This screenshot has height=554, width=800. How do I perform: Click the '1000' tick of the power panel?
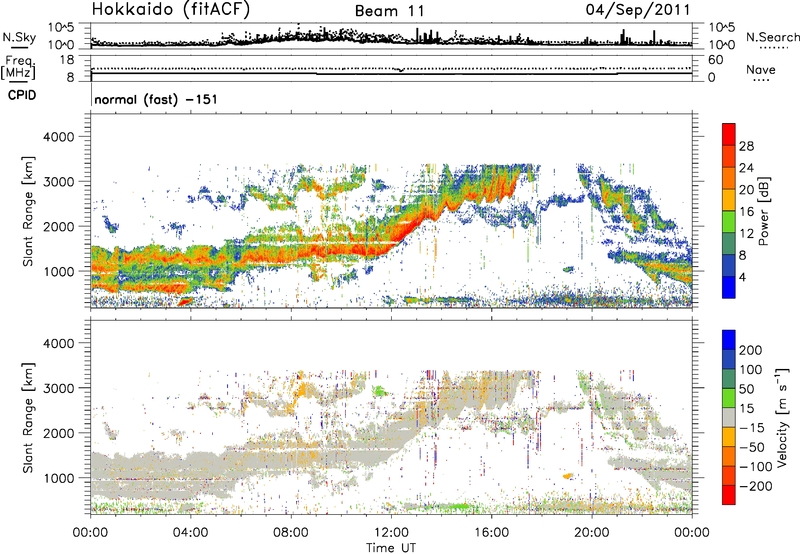[58, 271]
